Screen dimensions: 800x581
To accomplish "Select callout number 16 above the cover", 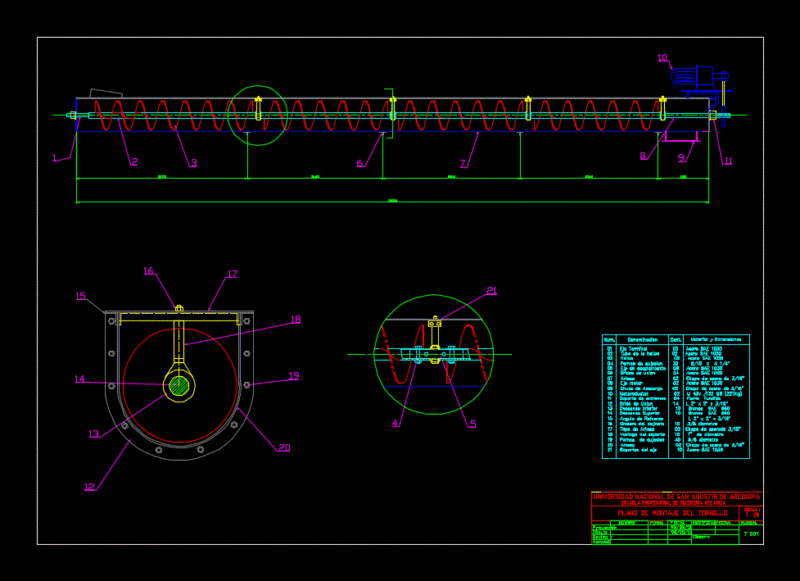I will coord(148,271).
